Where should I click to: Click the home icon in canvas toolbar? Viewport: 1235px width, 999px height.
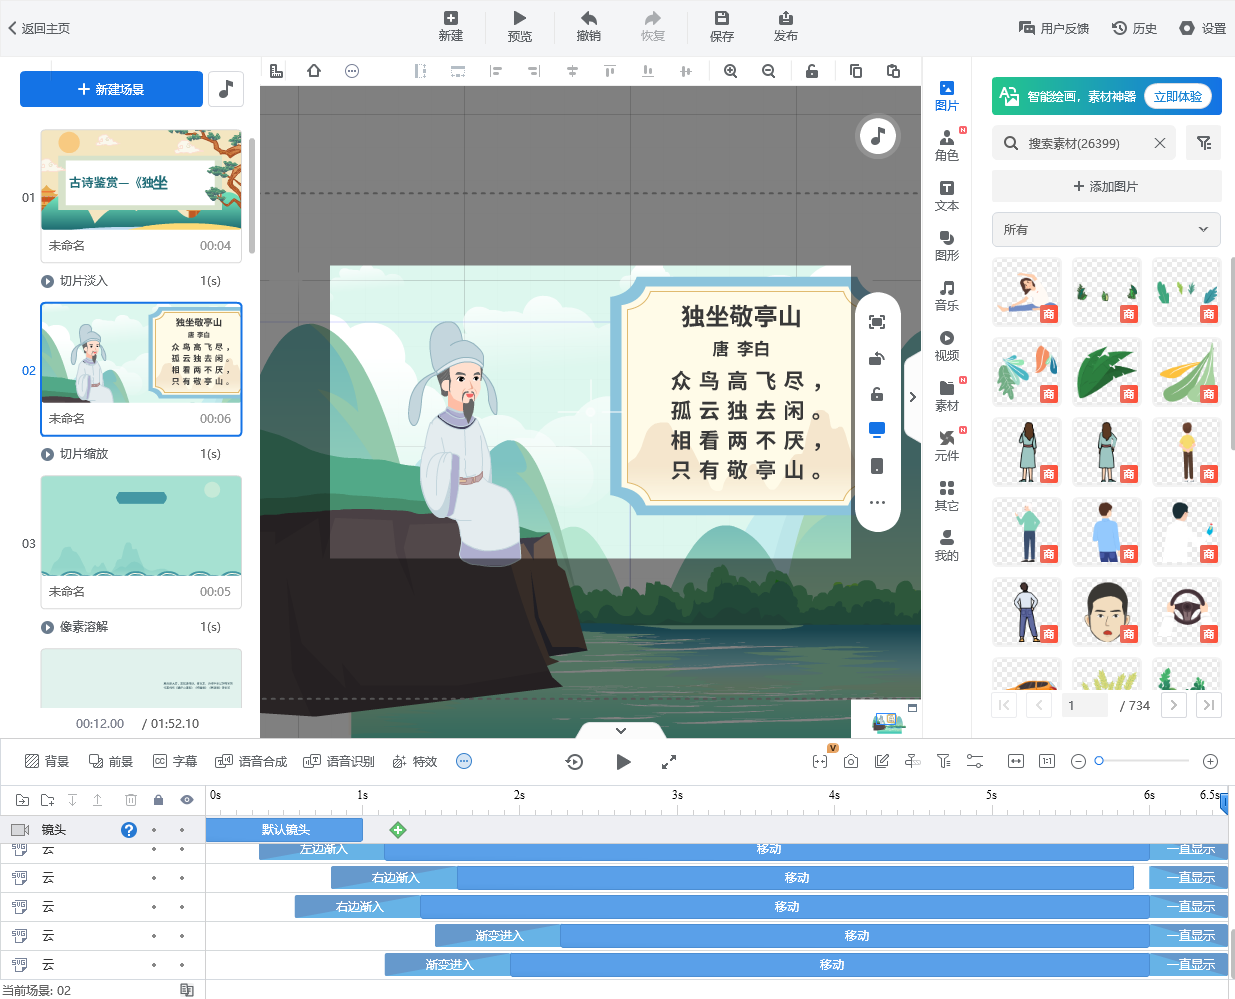click(x=314, y=71)
